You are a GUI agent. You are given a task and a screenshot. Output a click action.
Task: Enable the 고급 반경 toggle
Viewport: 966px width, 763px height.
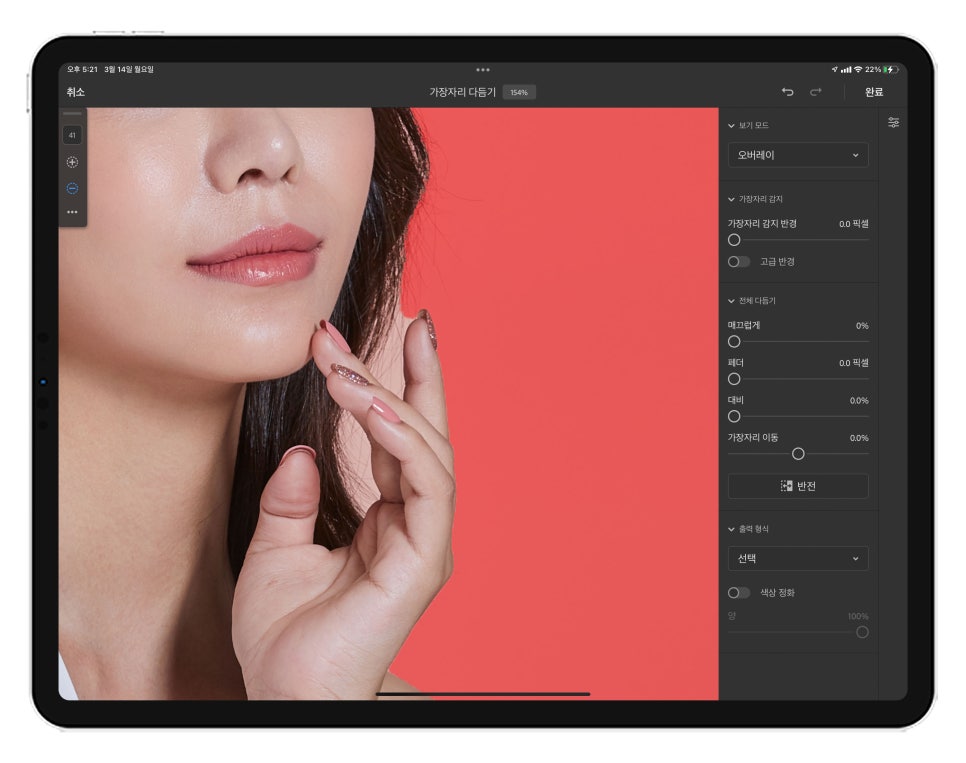(739, 262)
